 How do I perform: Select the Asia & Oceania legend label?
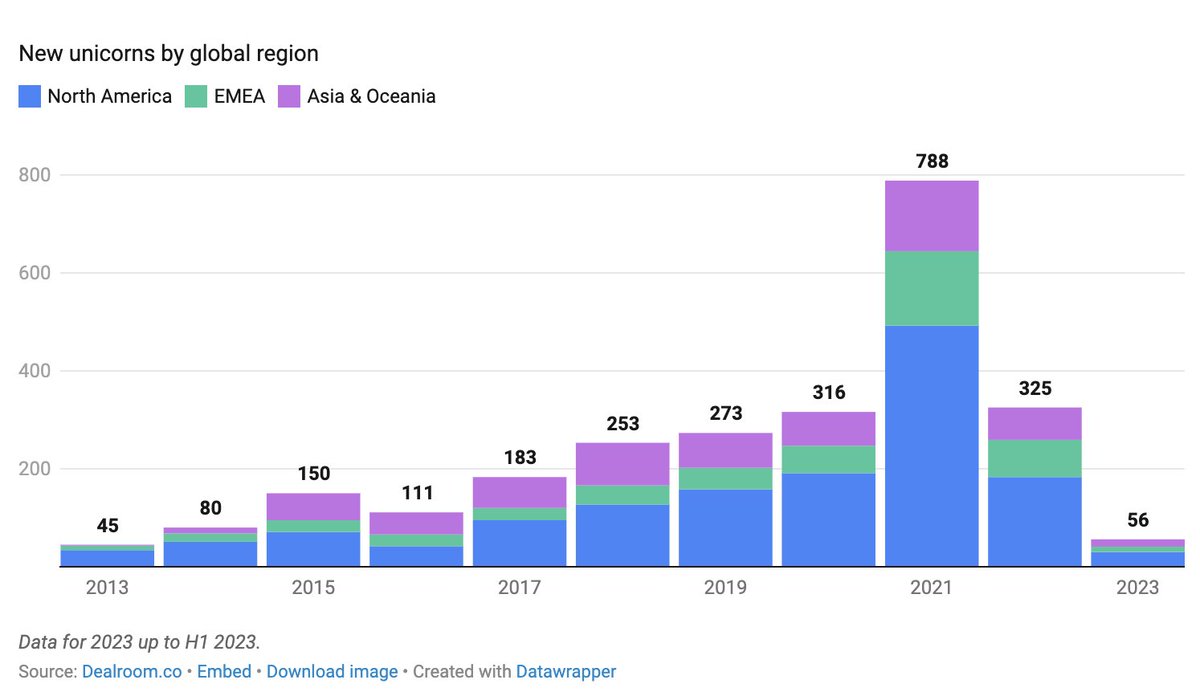point(371,97)
